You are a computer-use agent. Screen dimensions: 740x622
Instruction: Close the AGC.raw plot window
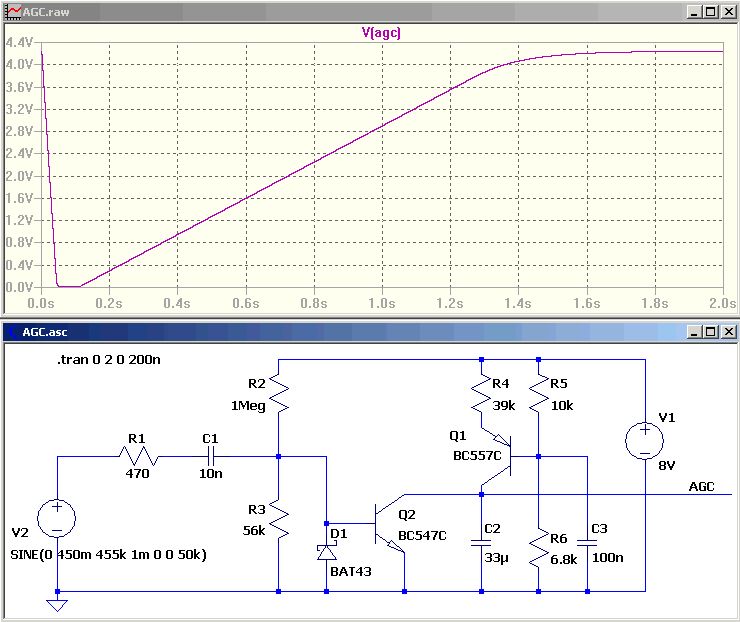click(728, 12)
